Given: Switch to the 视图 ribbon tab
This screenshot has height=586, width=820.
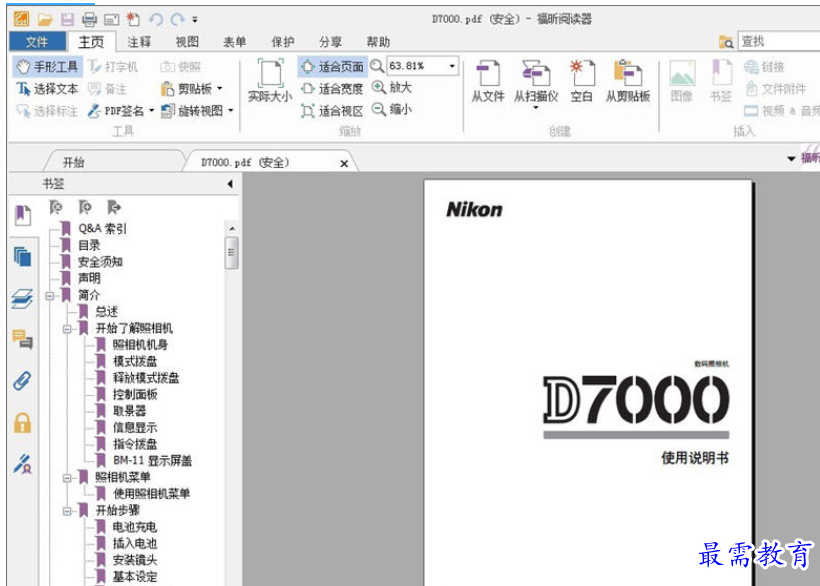Looking at the screenshot, I should click(x=187, y=42).
